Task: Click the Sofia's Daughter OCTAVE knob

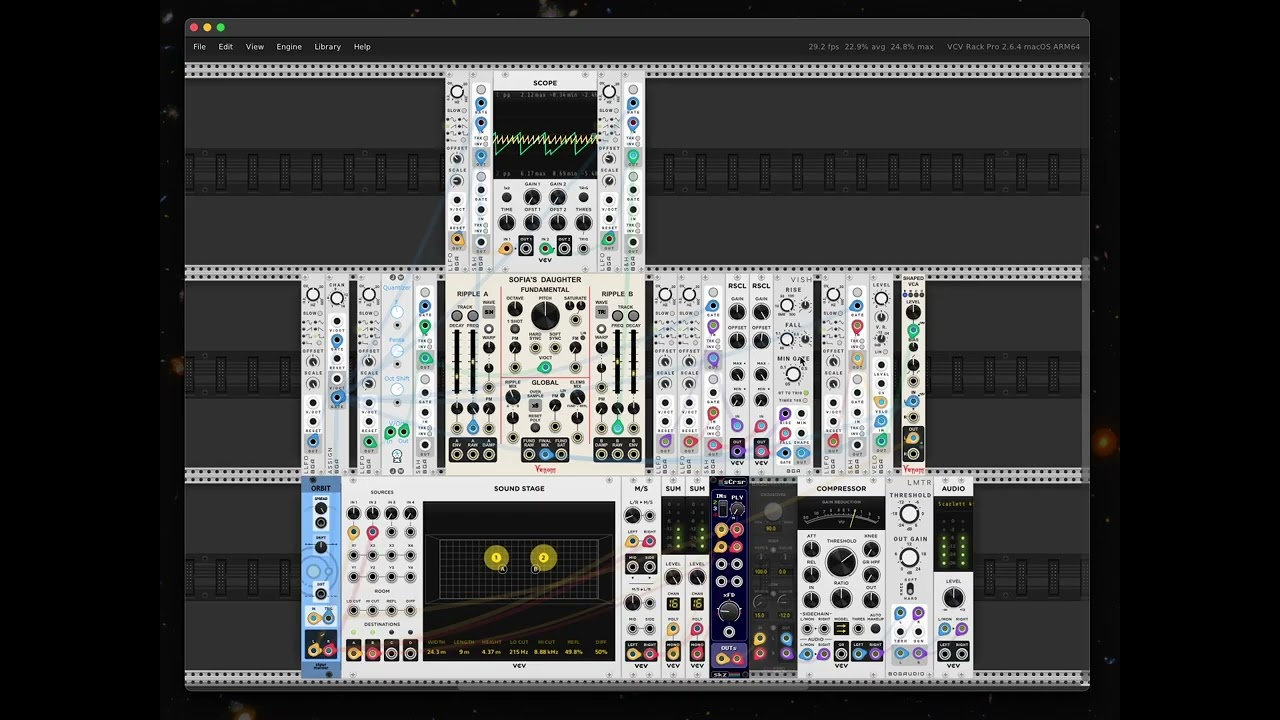Action: pos(515,309)
